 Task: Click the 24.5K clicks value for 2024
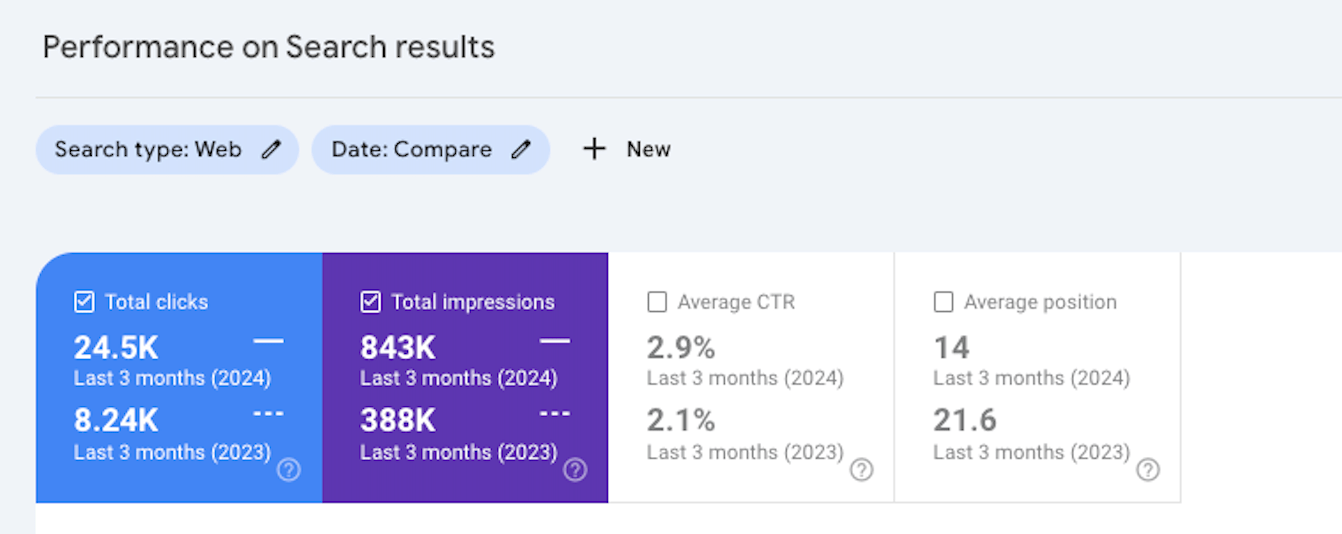[116, 348]
